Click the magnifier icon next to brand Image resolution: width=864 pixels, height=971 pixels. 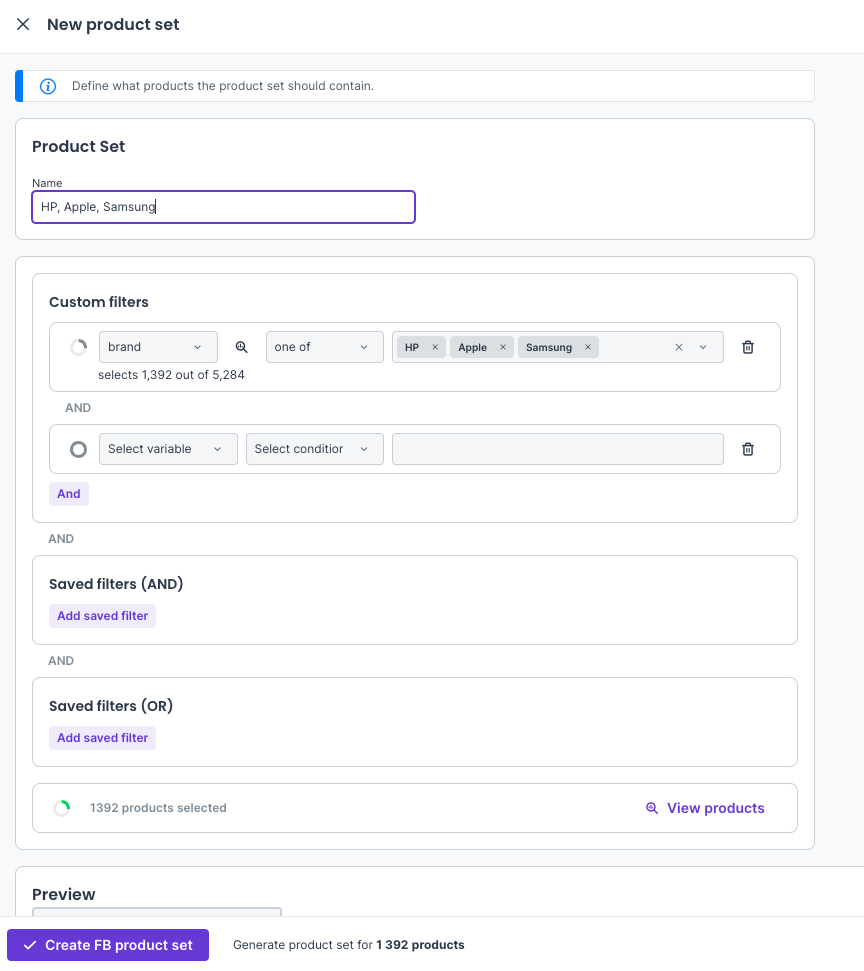pyautogui.click(x=241, y=347)
